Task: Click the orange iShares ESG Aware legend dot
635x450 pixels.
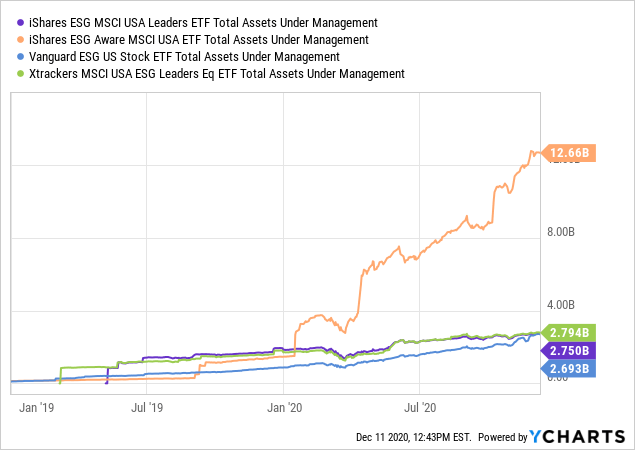Action: [x=21, y=40]
